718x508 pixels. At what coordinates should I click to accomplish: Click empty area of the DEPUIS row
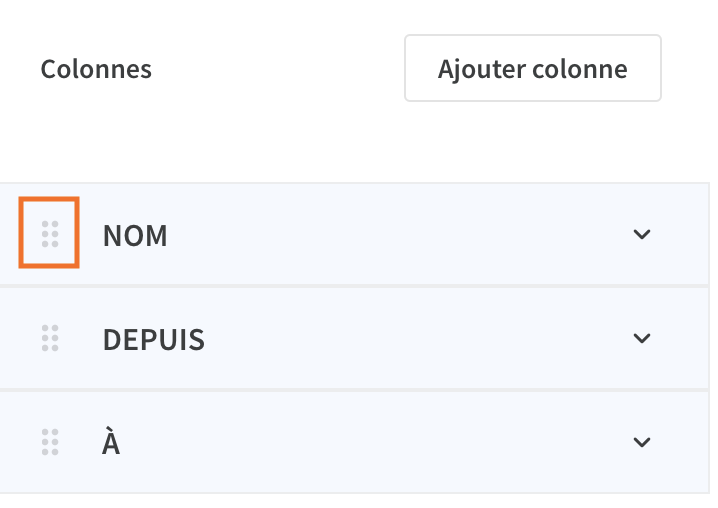coord(412,339)
